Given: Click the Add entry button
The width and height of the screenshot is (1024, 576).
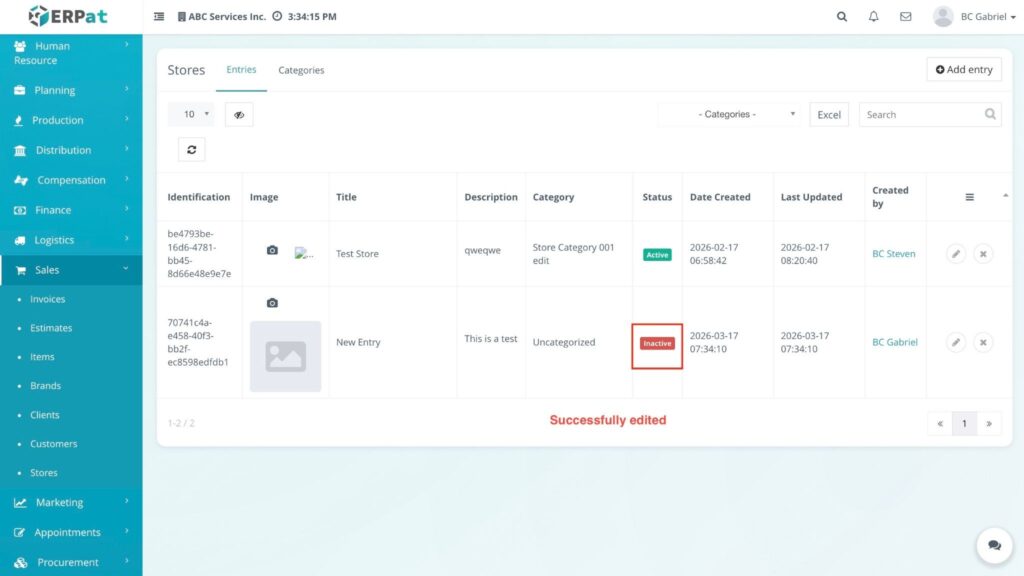Looking at the screenshot, I should tap(964, 69).
